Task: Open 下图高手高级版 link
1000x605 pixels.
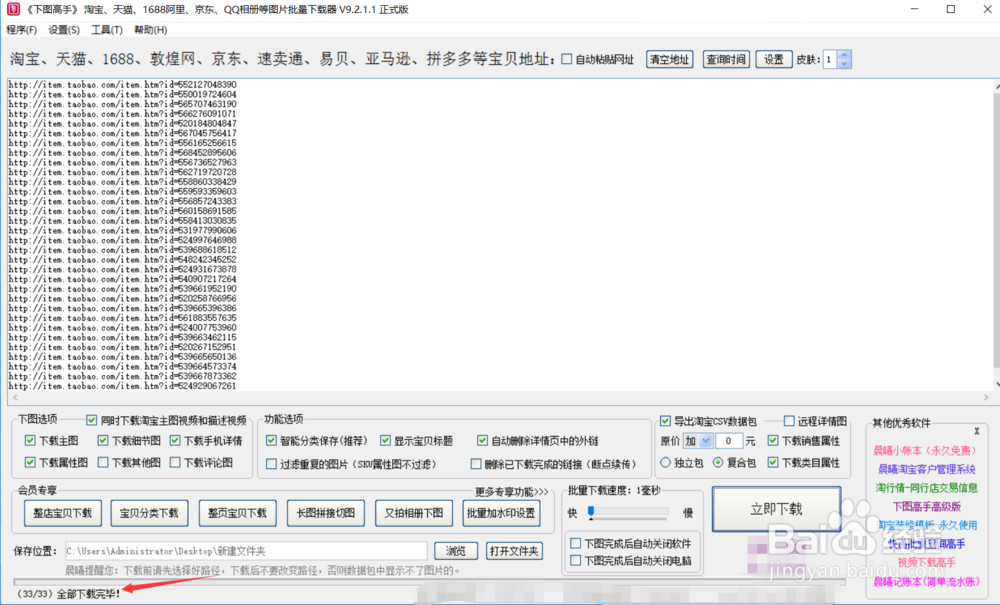Action: tap(927, 506)
